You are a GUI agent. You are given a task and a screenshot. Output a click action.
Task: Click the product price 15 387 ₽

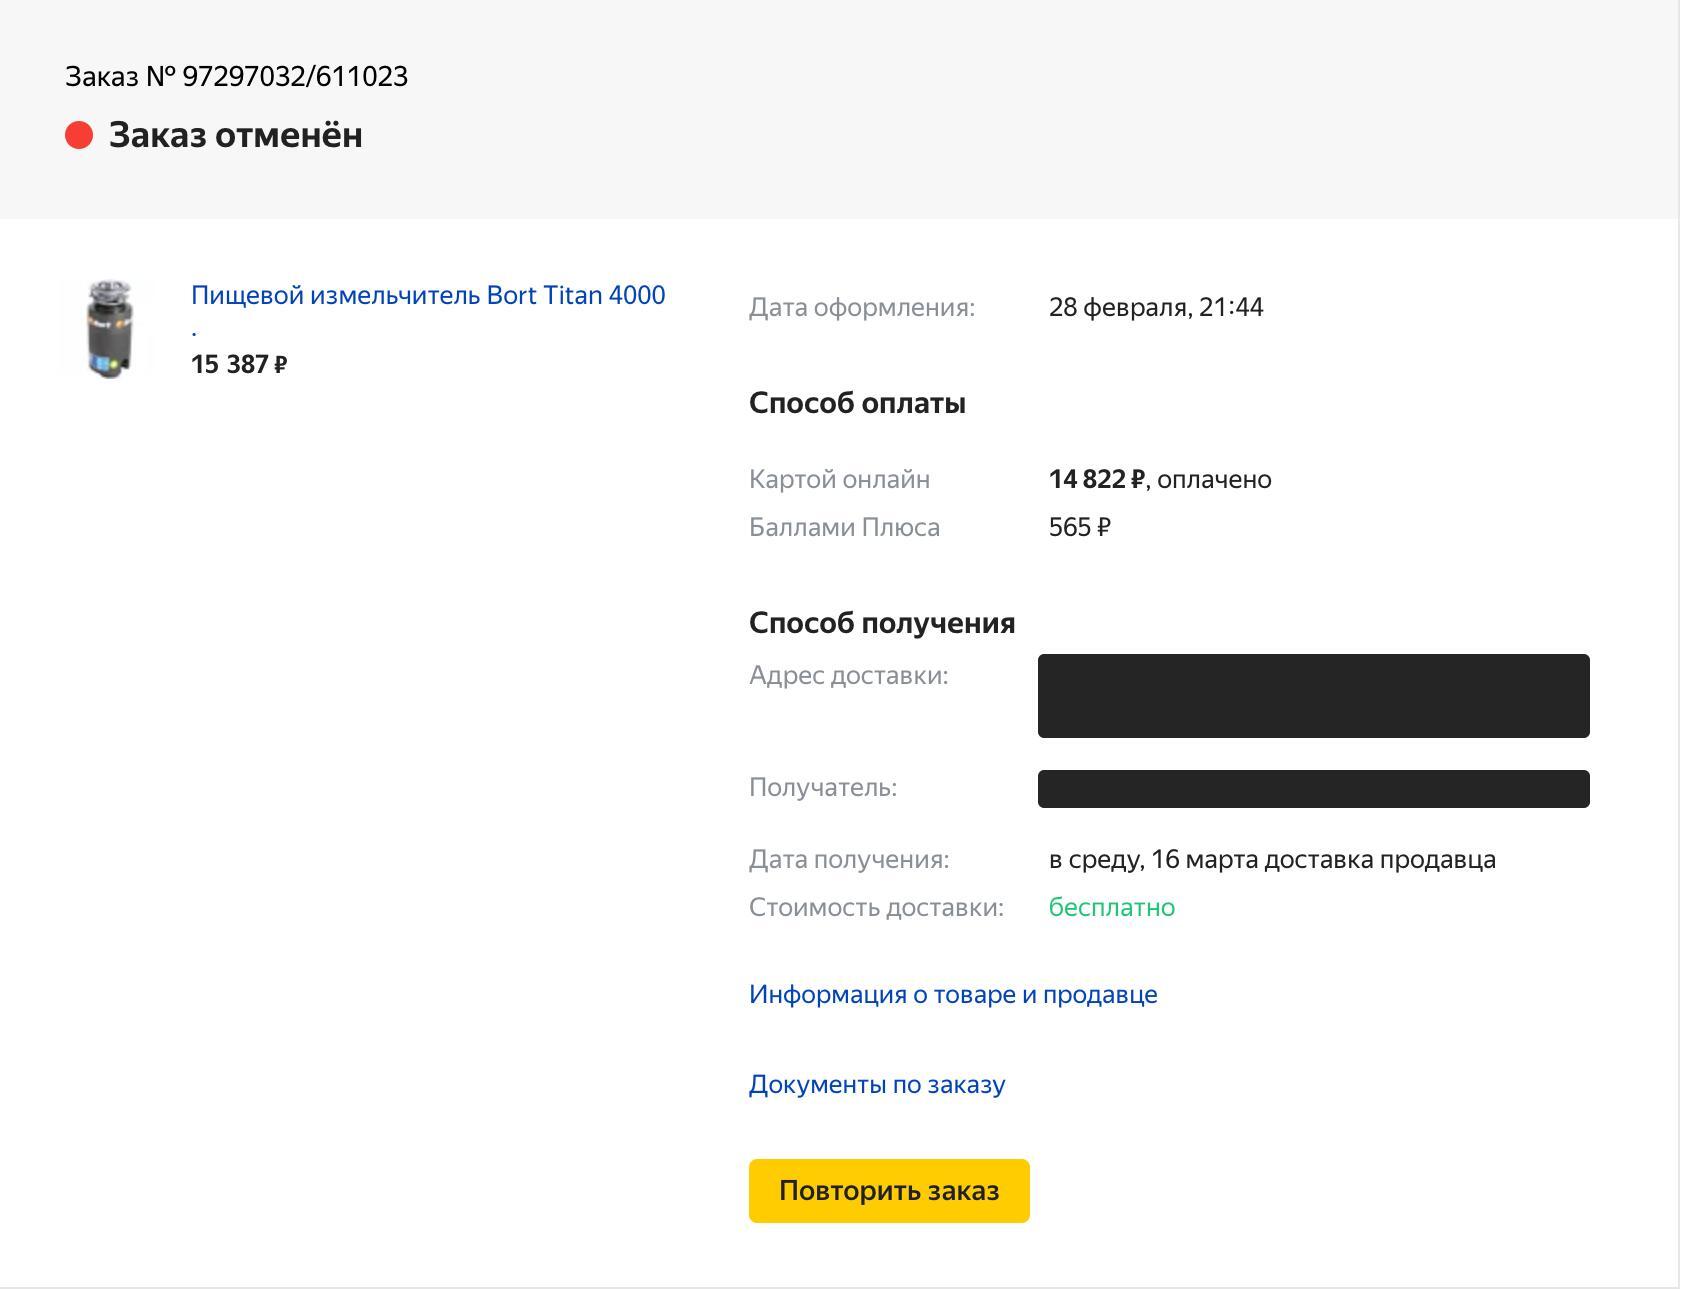tap(239, 364)
